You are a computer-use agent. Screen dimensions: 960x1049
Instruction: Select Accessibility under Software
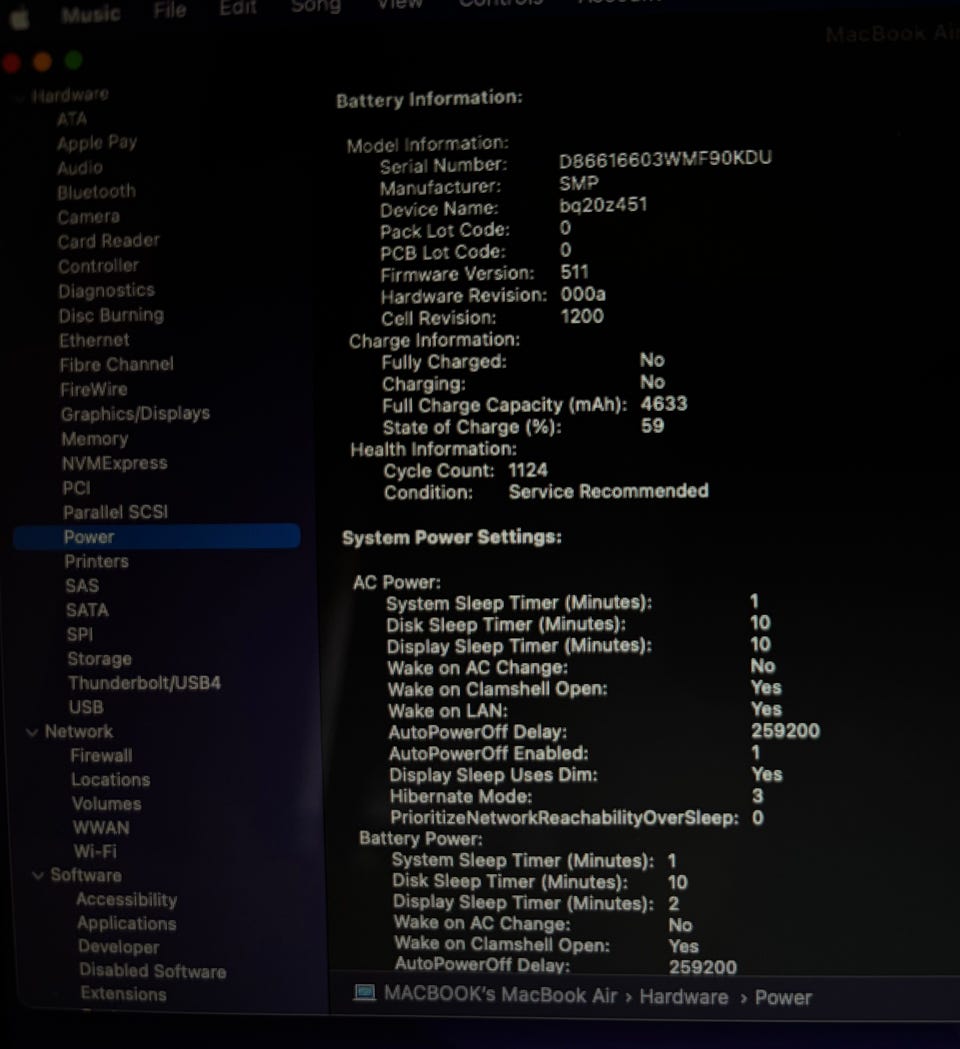coord(126,899)
